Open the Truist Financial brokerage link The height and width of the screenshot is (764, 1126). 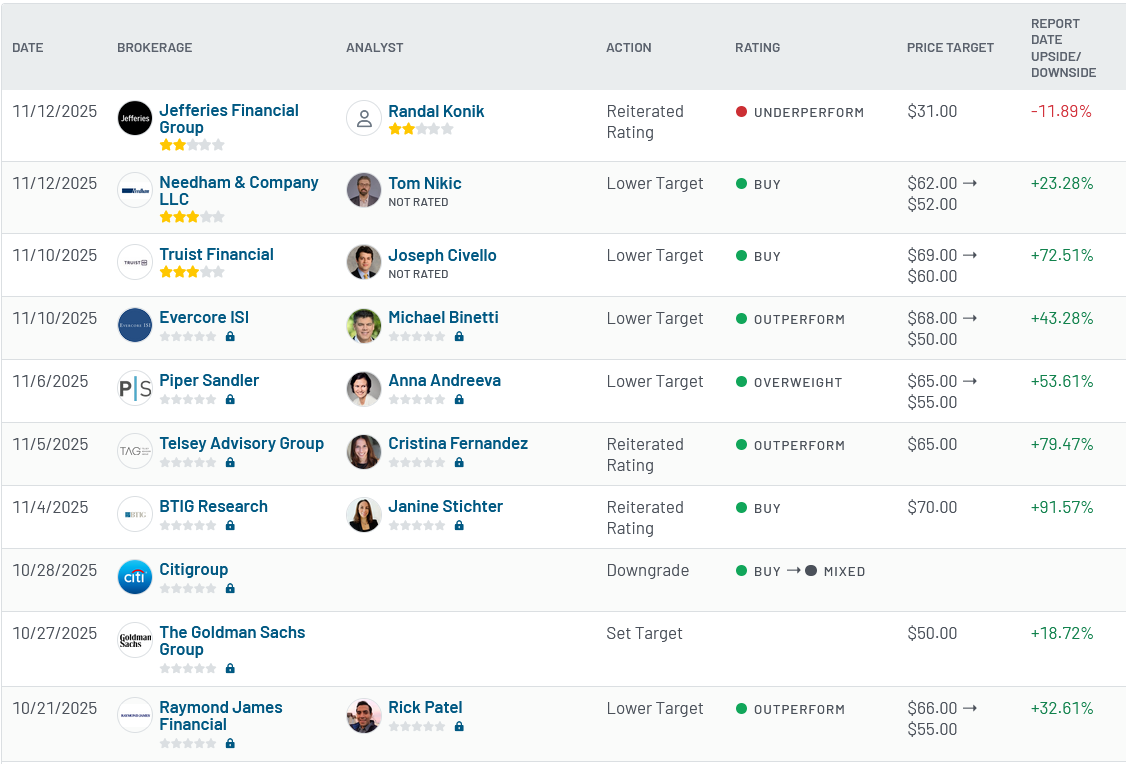[216, 254]
